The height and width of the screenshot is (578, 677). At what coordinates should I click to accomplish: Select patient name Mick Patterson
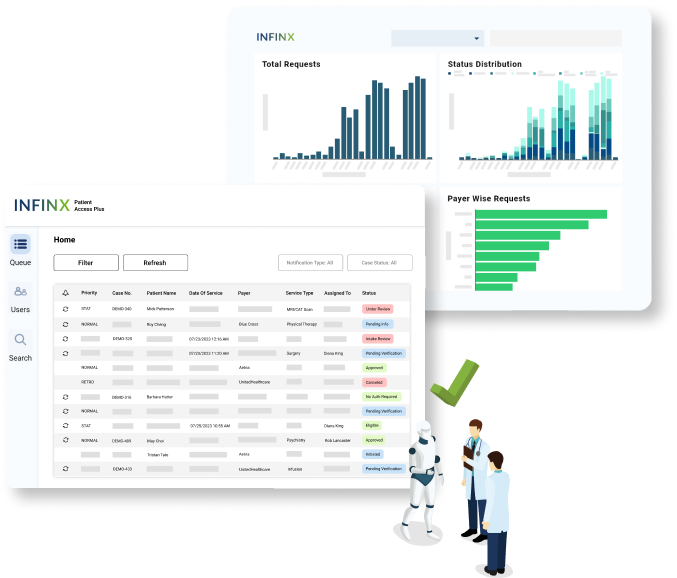(x=160, y=309)
